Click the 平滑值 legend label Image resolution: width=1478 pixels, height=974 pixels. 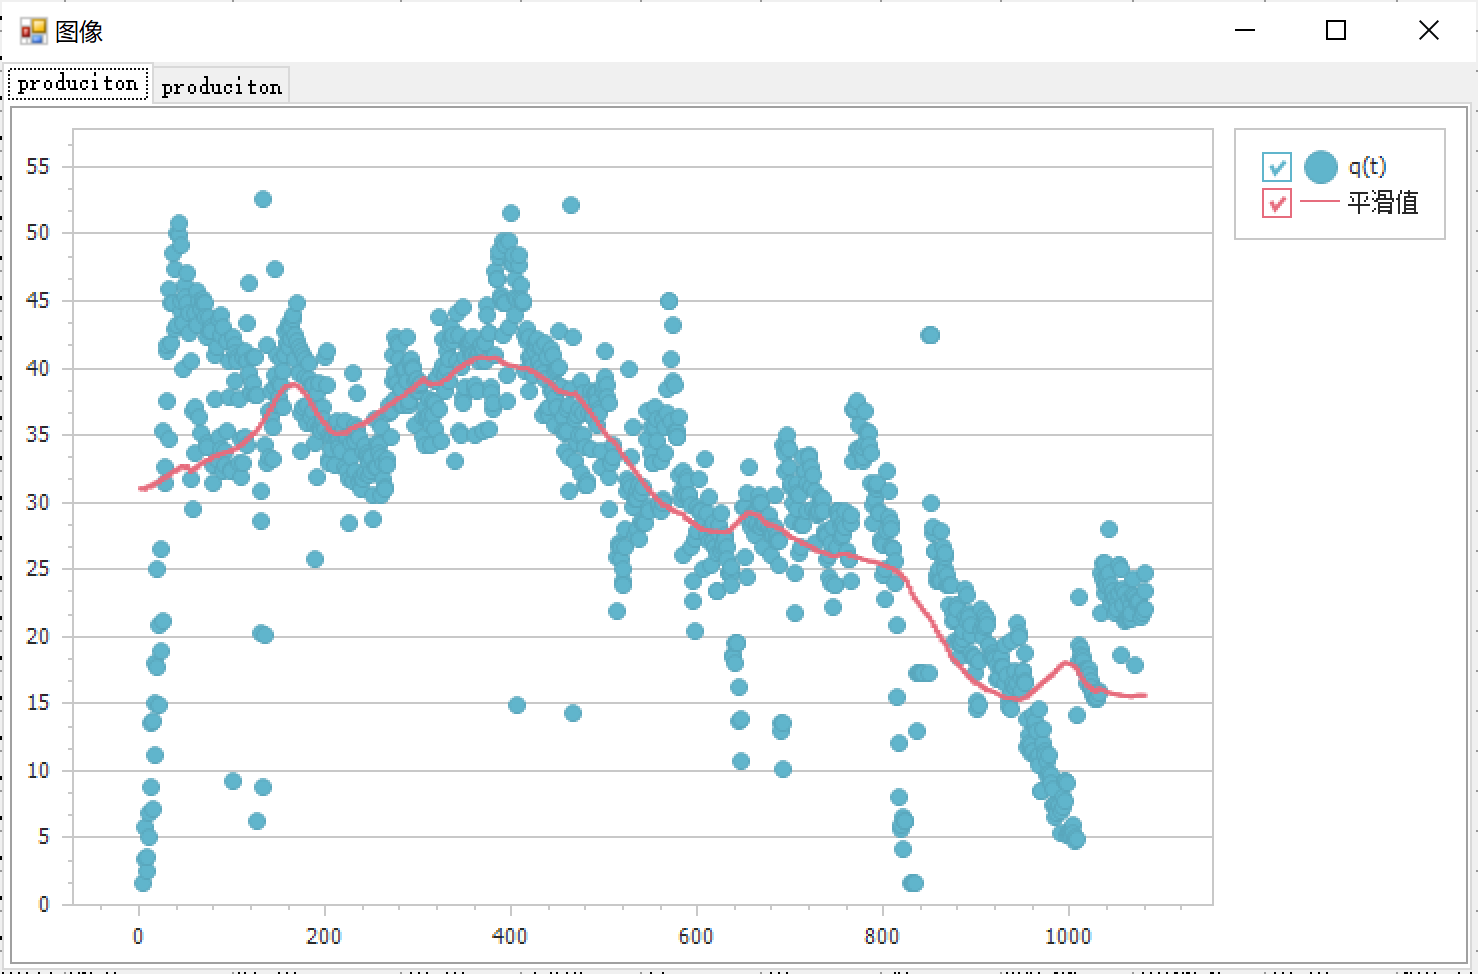click(x=1382, y=203)
